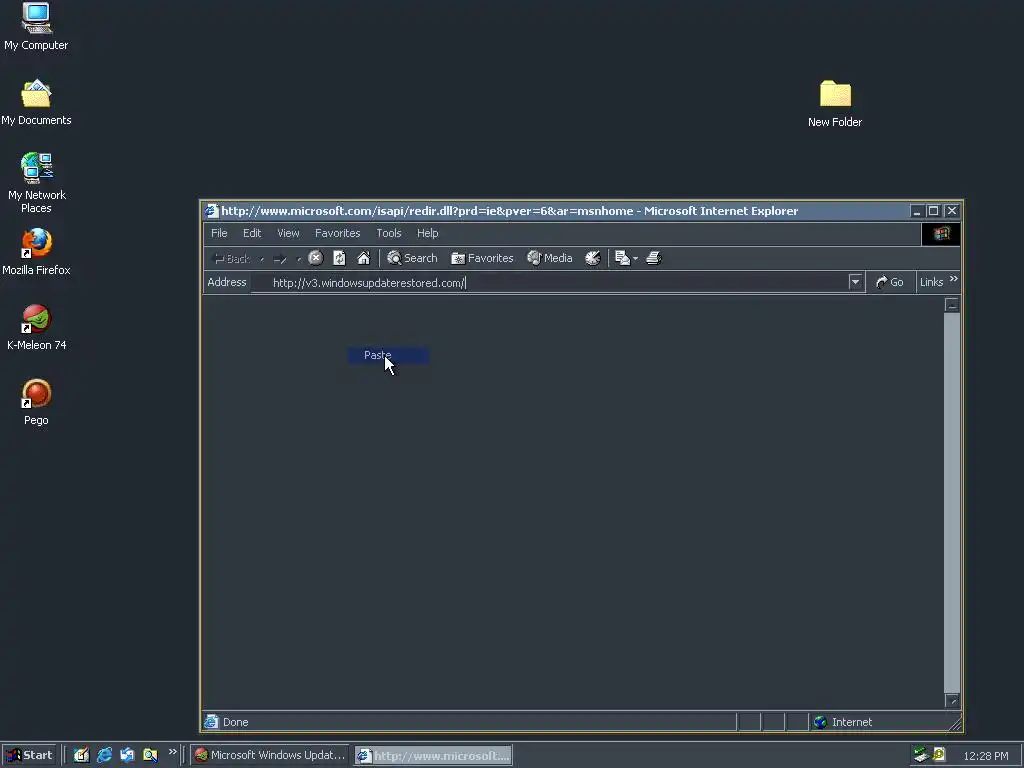1024x768 pixels.
Task: Click the tray icon beside the clock
Action: 939,755
